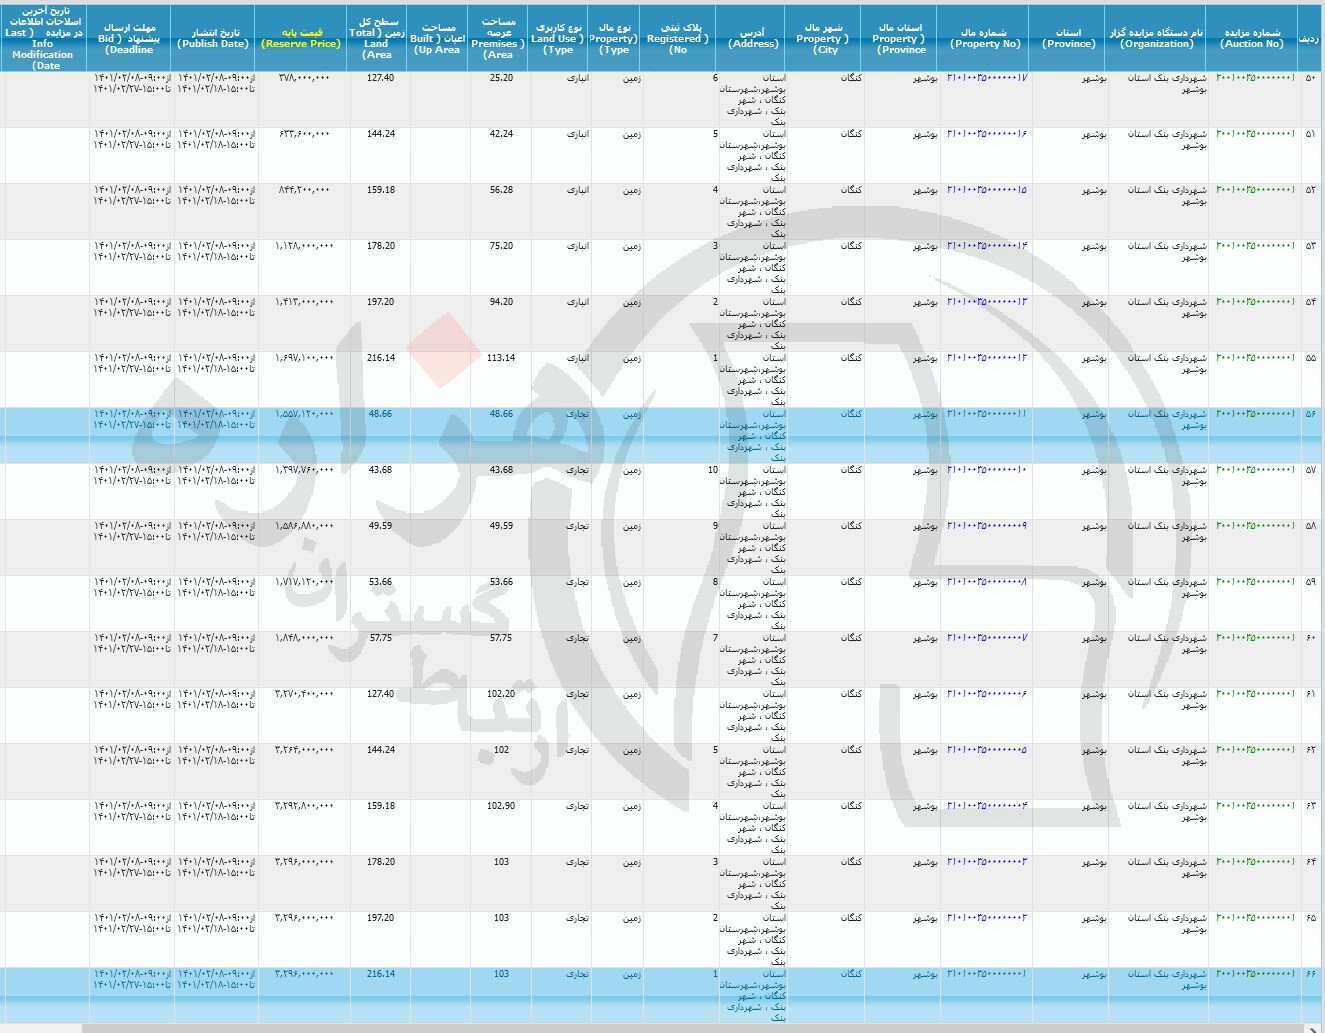Open property number 2101003500000016 link
1325x1033 pixels.
tap(987, 134)
